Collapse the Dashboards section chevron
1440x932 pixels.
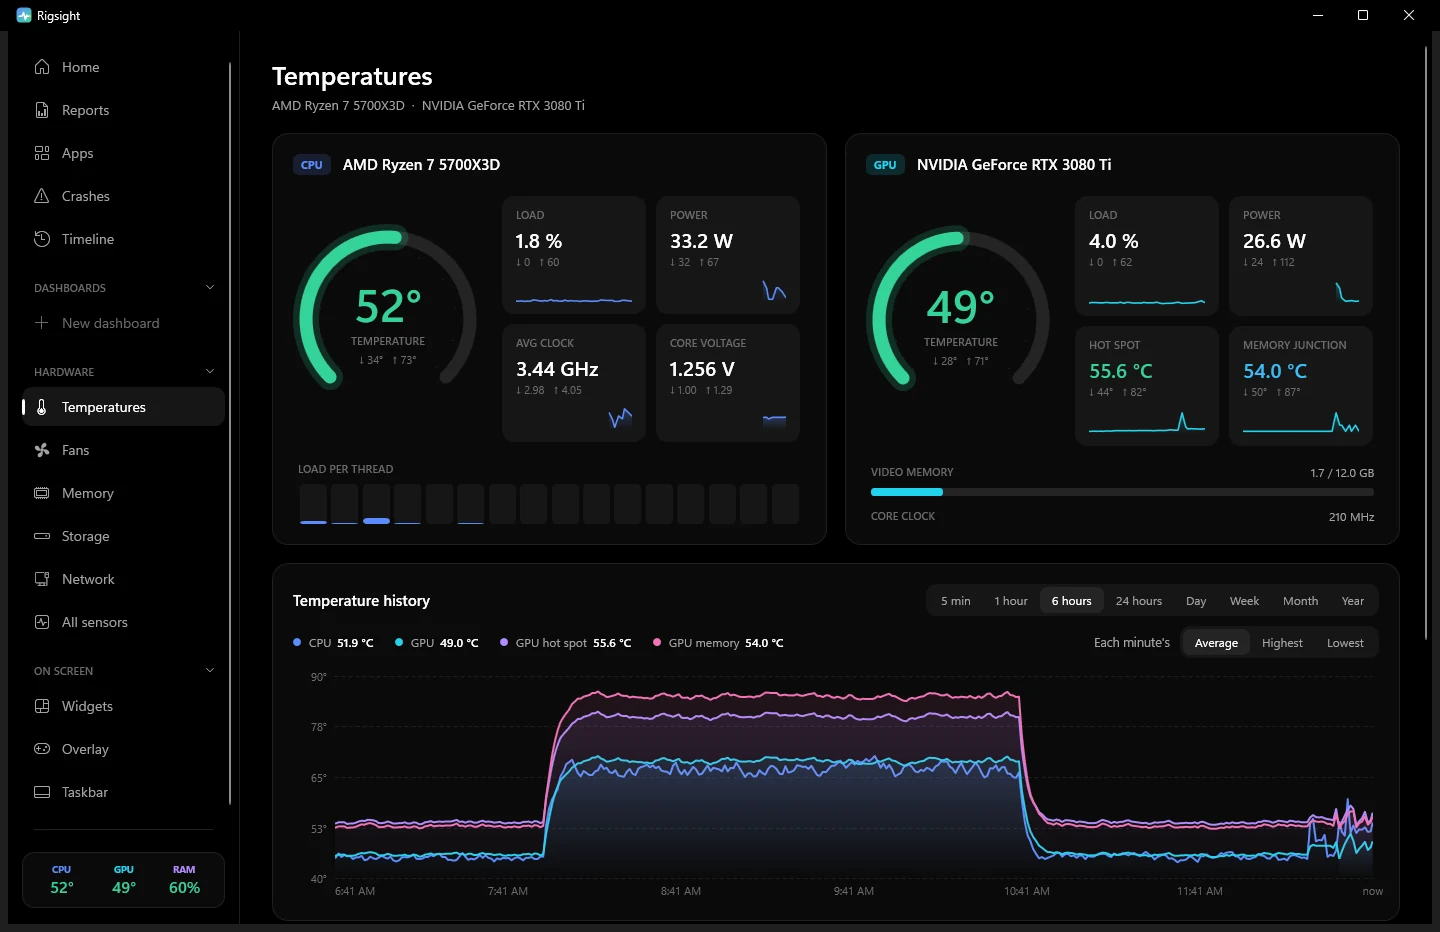point(210,288)
